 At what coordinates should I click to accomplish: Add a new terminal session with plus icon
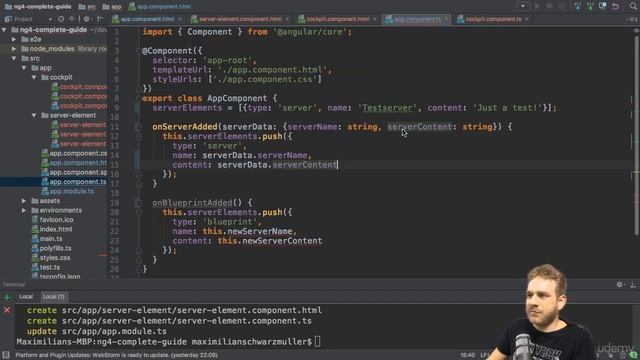tap(7, 298)
